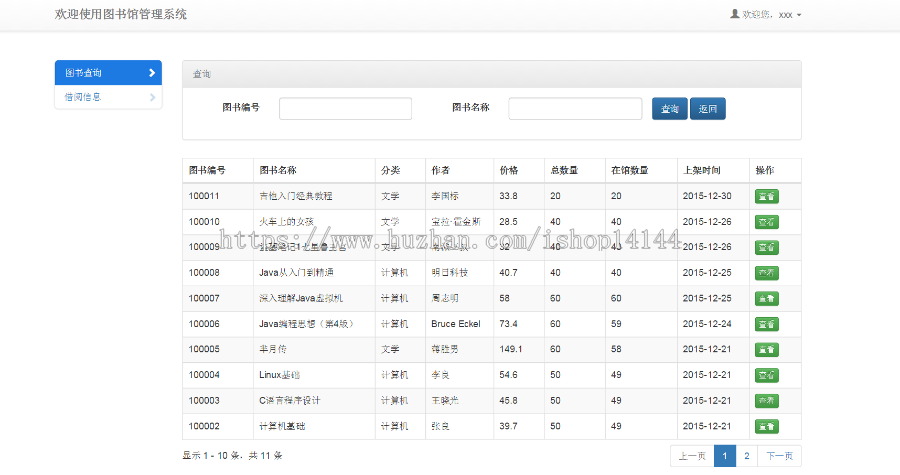Select 图书查询 in the sidebar menu
Viewport: 900px width, 475px height.
pos(108,73)
